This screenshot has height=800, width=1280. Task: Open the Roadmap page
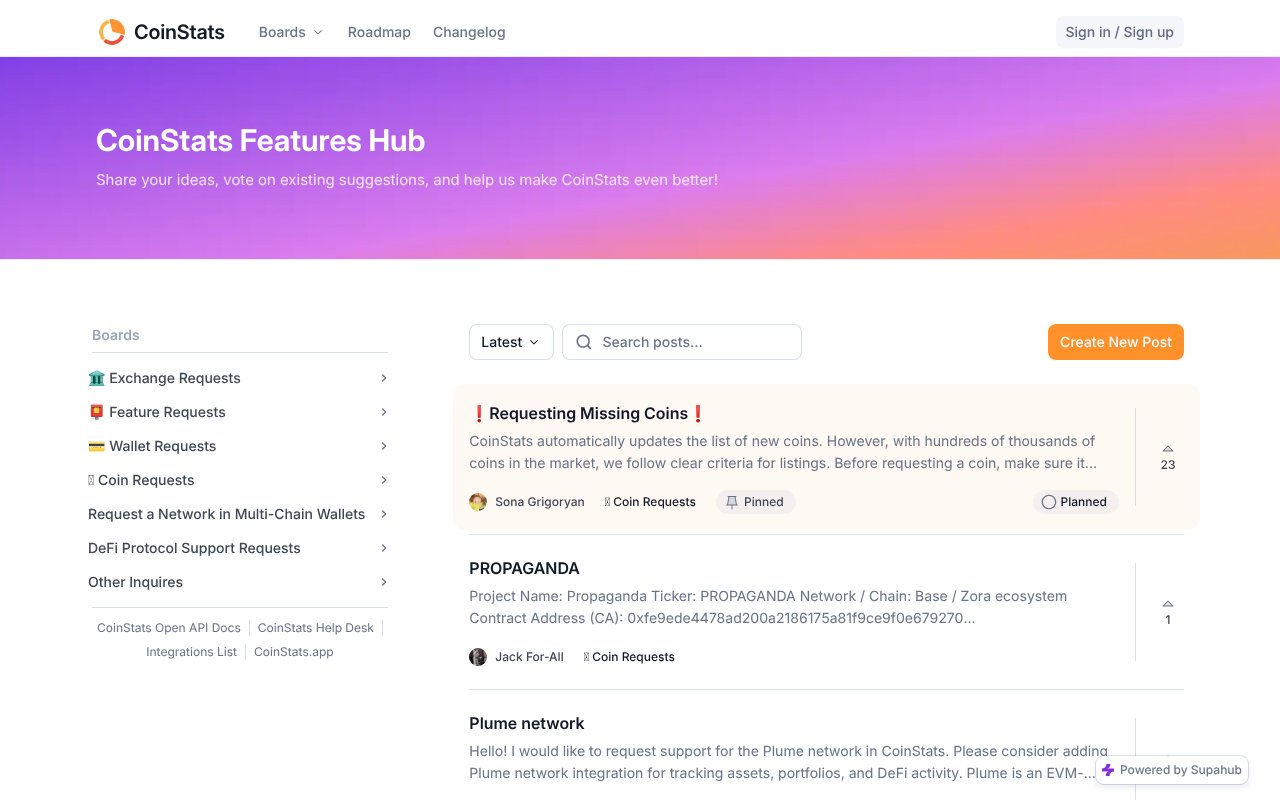(379, 32)
